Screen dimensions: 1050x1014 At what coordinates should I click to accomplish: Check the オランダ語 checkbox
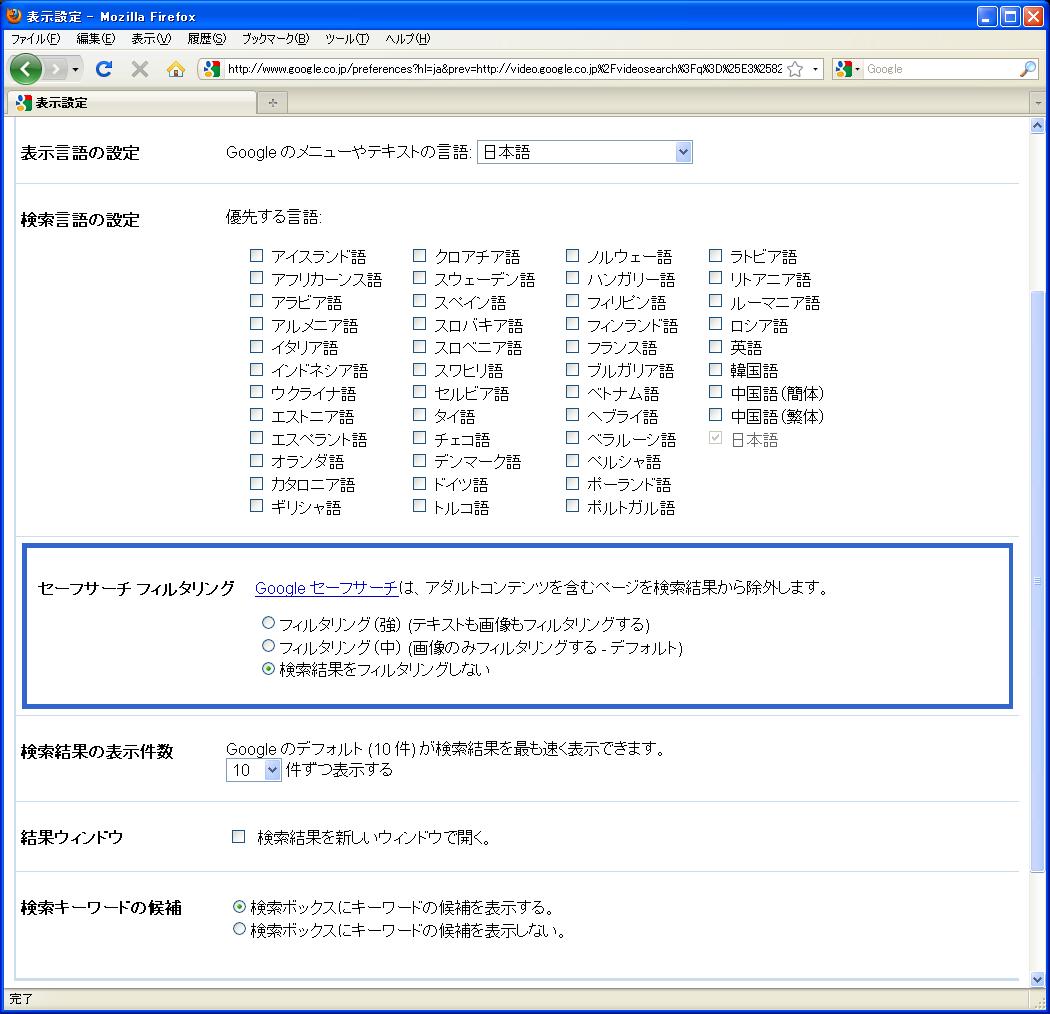pyautogui.click(x=256, y=460)
